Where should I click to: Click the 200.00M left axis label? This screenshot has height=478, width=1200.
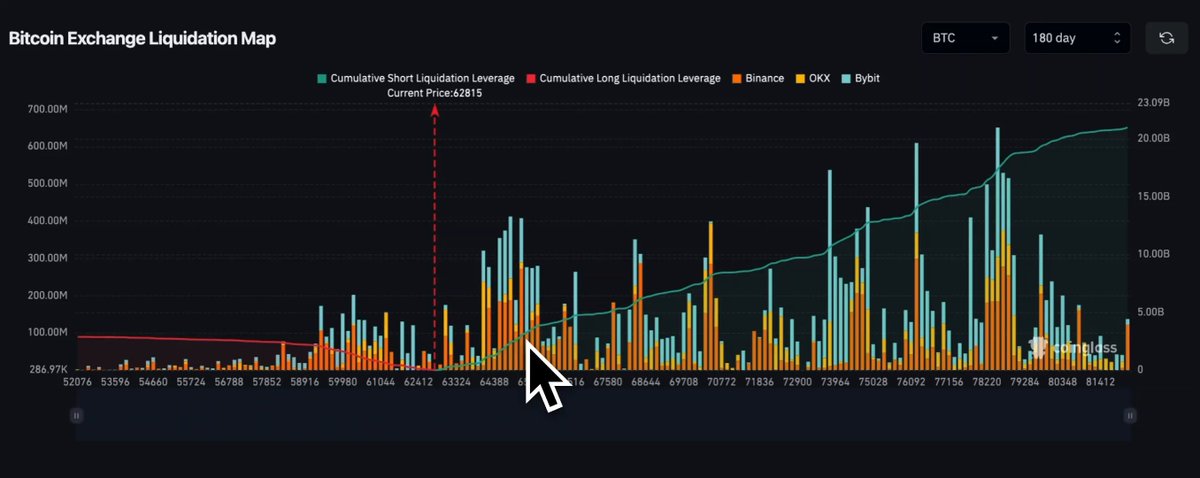(47, 295)
